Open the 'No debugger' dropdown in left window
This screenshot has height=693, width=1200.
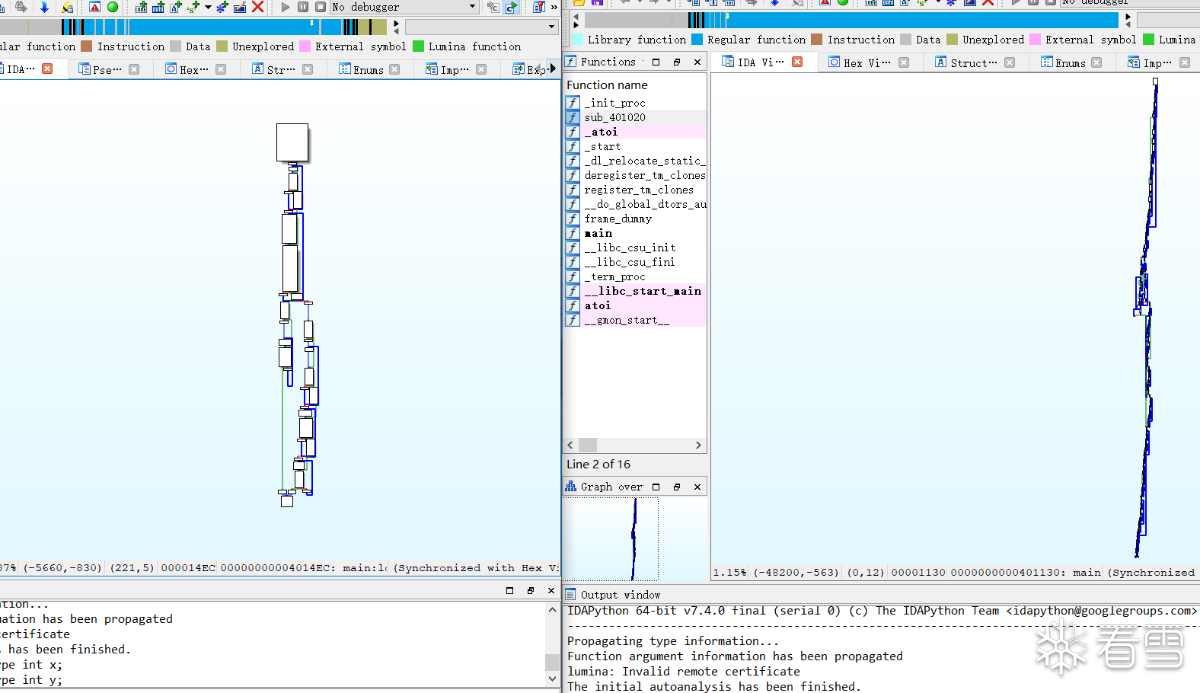point(404,7)
